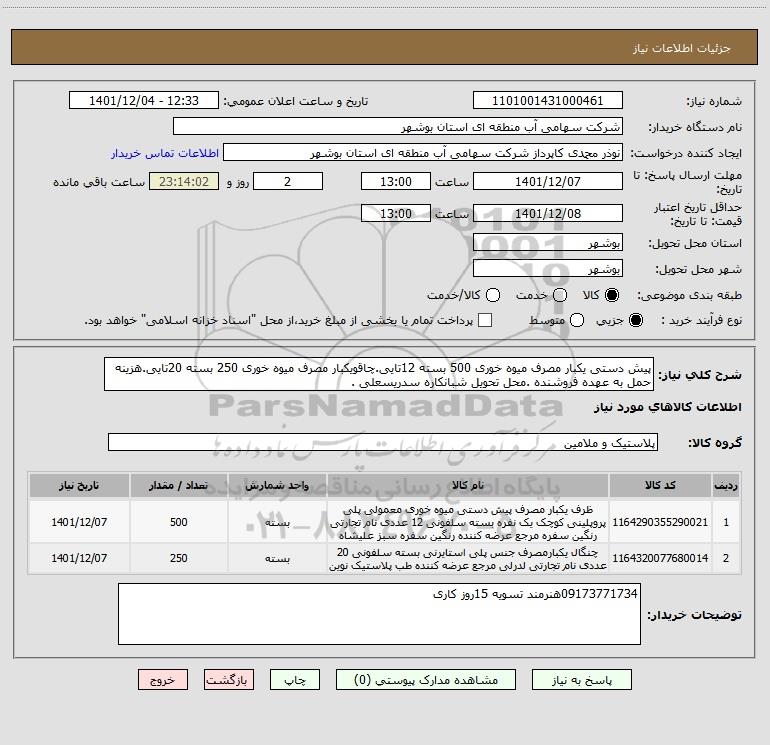Image resolution: width=770 pixels, height=745 pixels.
Task: Click the row number 2 cell
Action: 726,558
